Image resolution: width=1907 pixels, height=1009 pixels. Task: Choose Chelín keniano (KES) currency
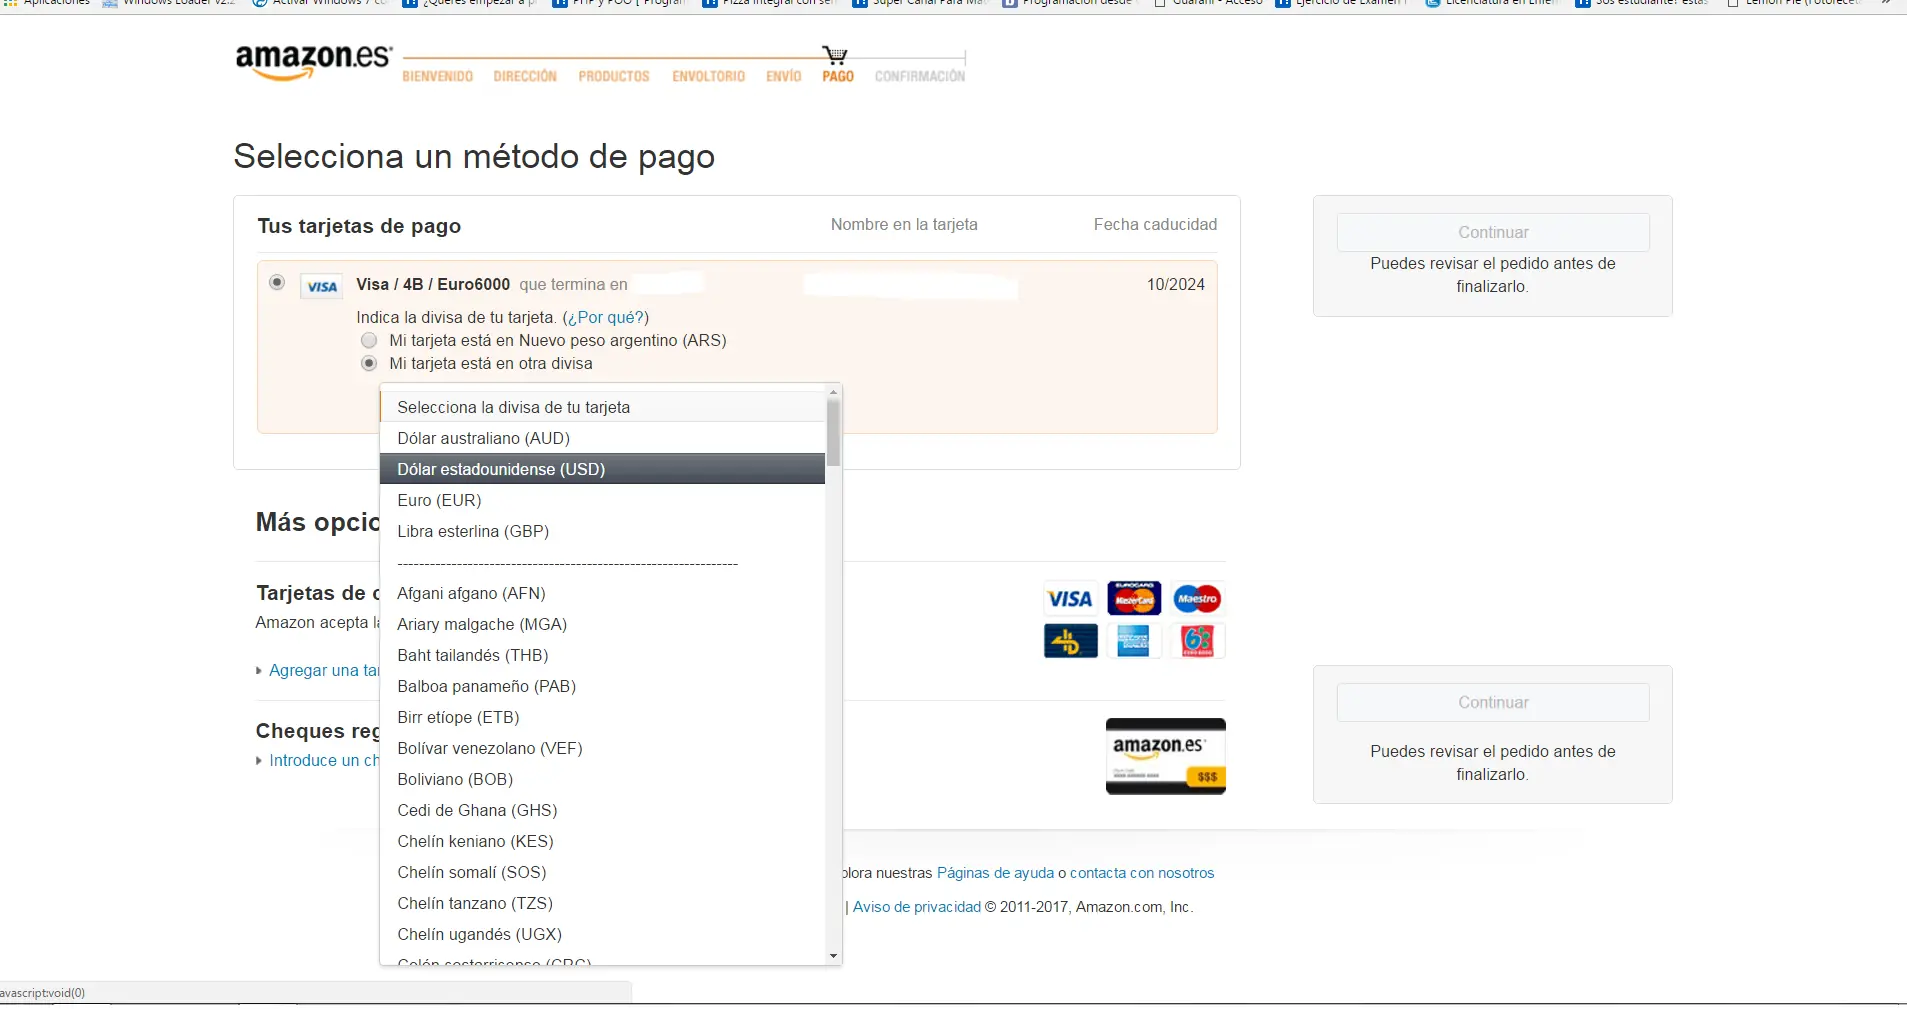click(x=602, y=841)
